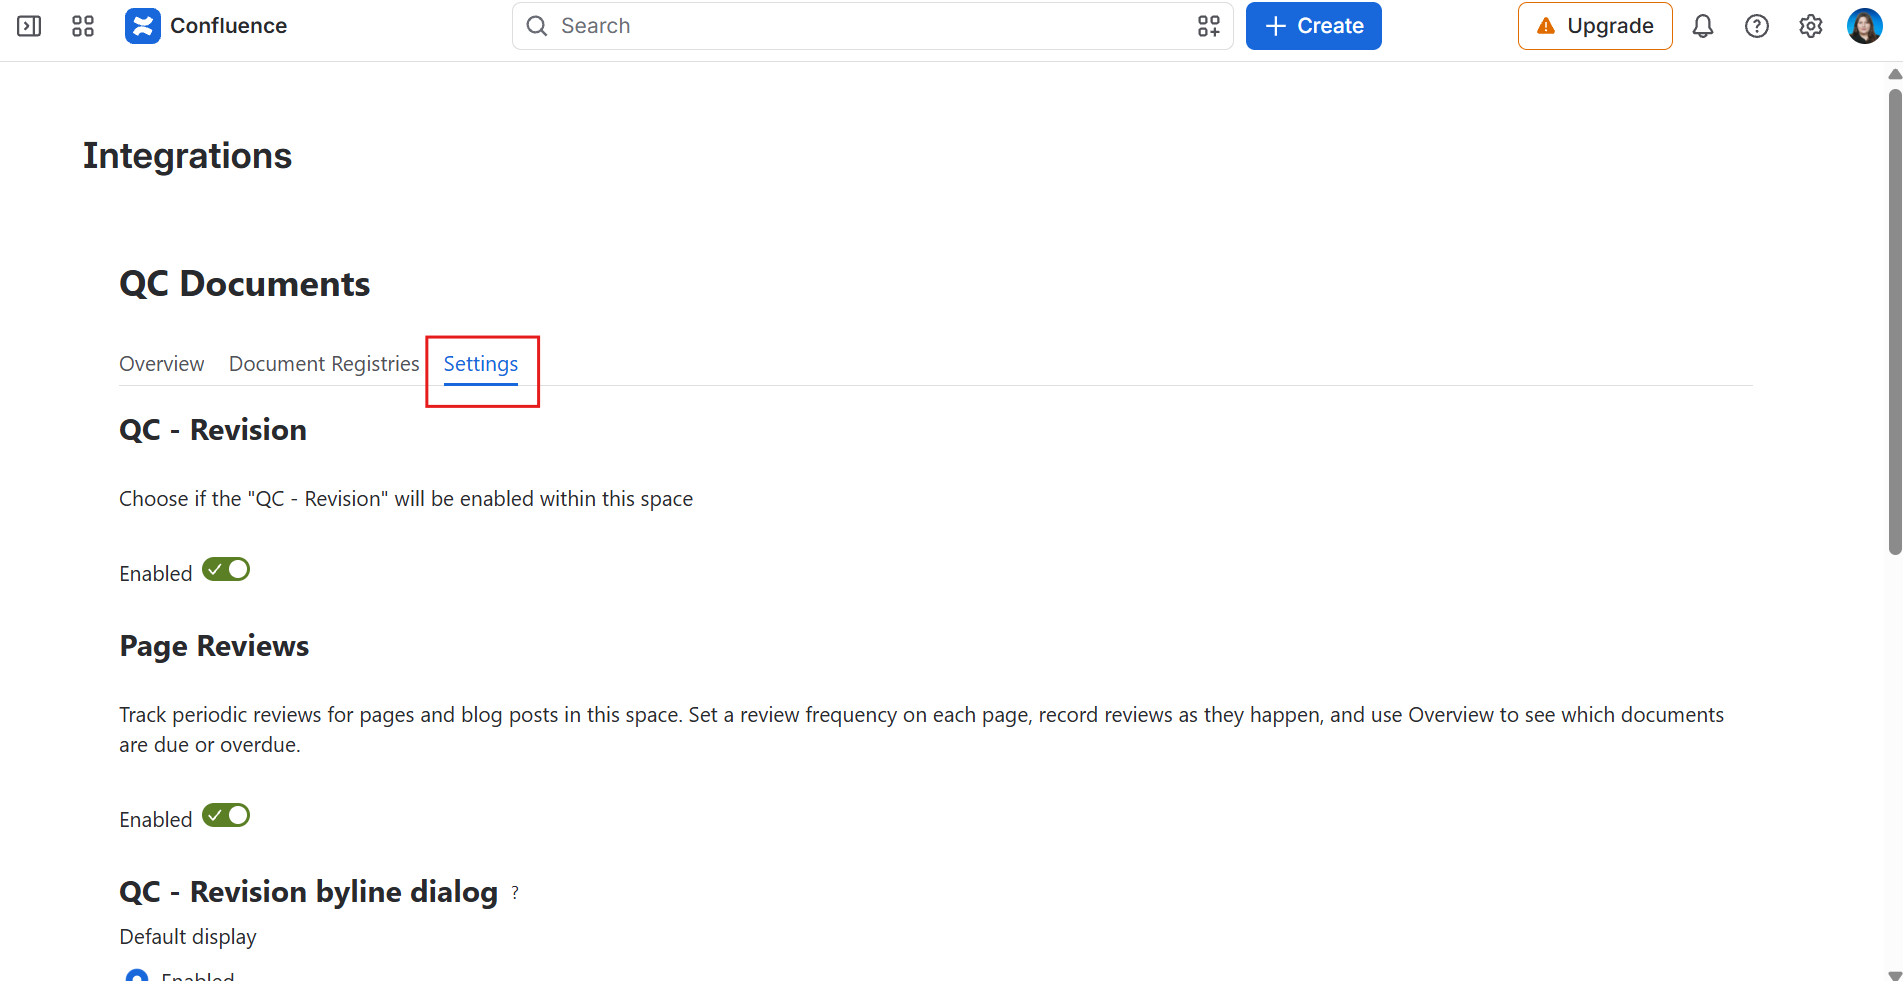This screenshot has height=981, width=1903.
Task: Disable the Page Reviews toggle
Action: pyautogui.click(x=226, y=816)
